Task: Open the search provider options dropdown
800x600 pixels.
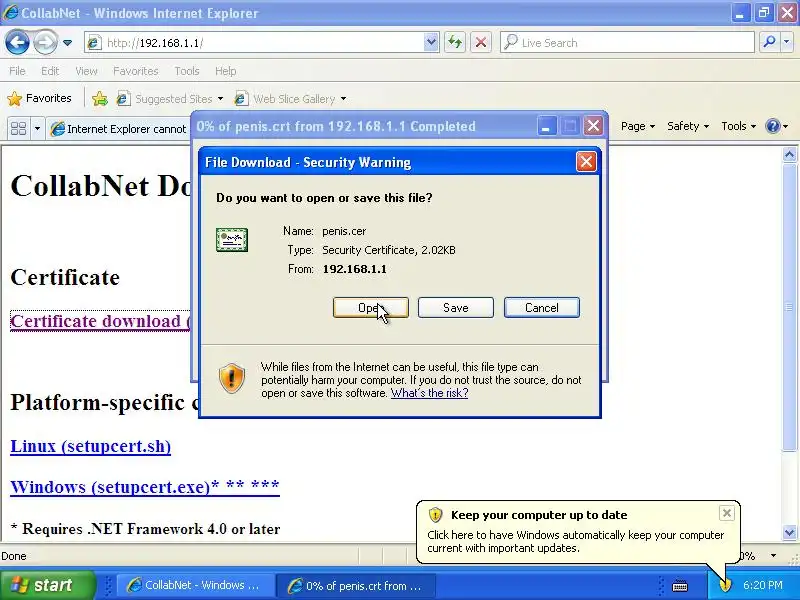Action: coord(786,43)
